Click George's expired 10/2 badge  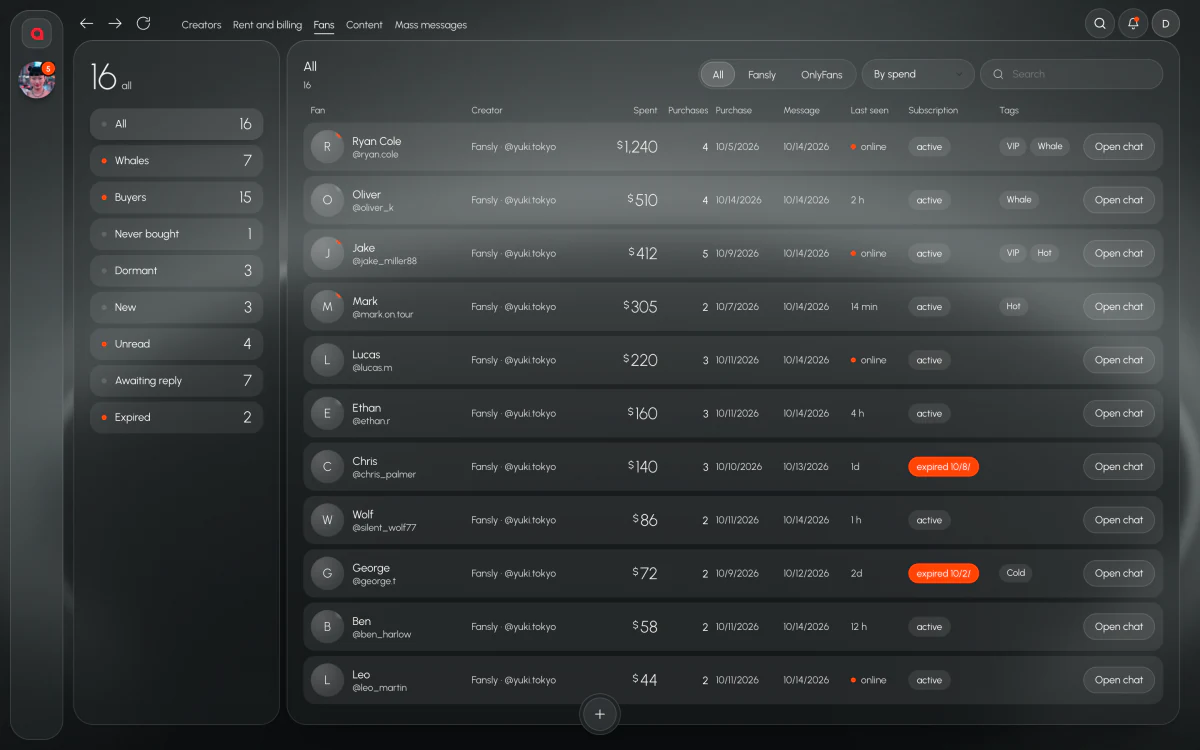coord(943,573)
